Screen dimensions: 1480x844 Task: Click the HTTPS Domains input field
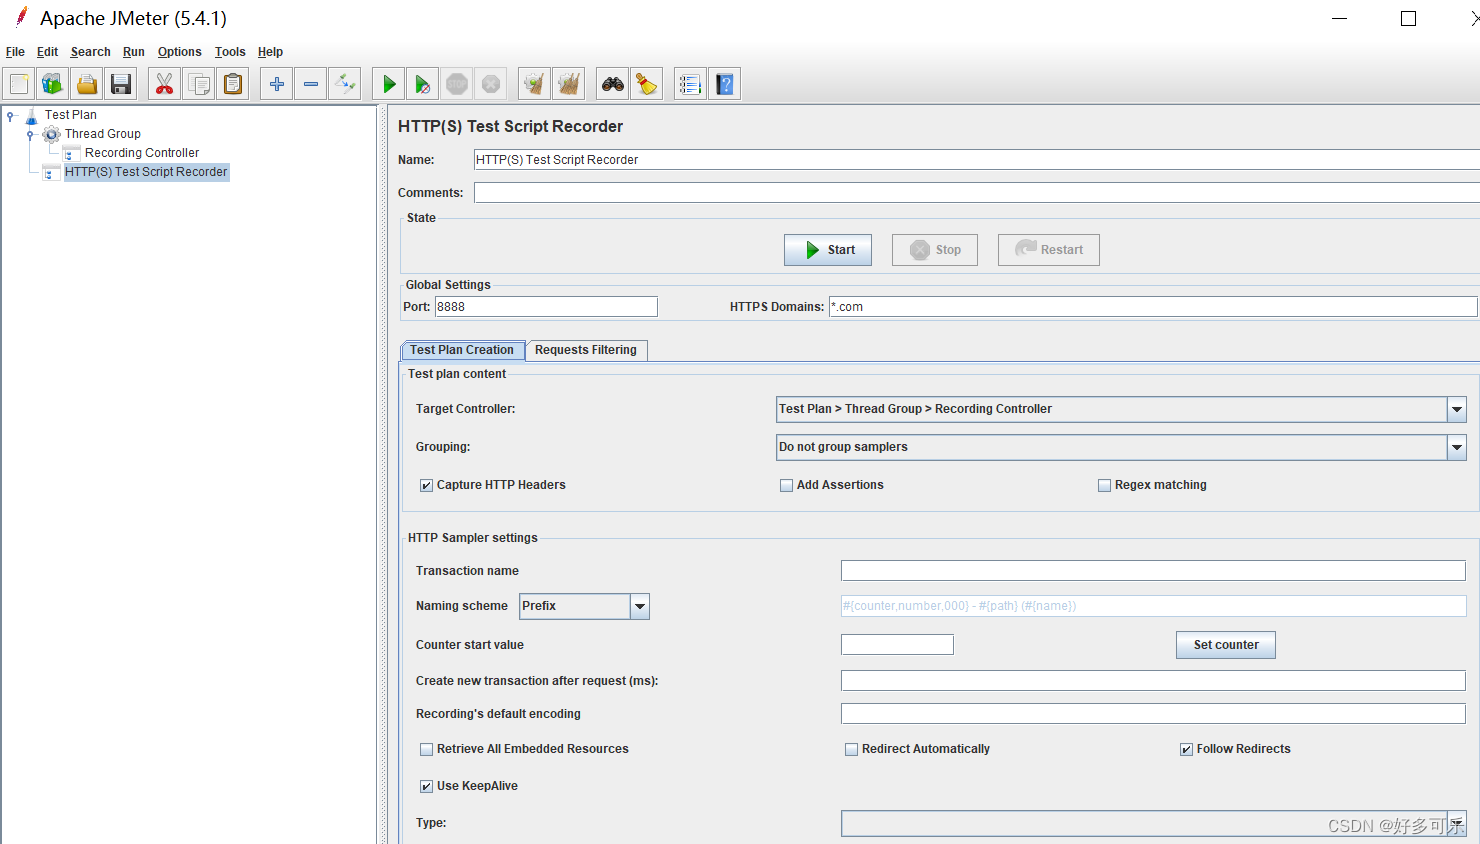click(x=1153, y=307)
